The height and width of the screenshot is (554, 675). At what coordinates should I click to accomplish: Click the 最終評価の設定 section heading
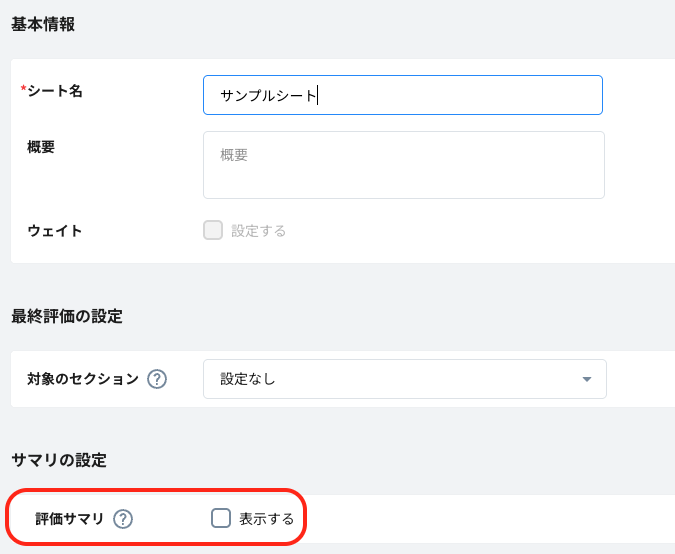click(x=67, y=316)
